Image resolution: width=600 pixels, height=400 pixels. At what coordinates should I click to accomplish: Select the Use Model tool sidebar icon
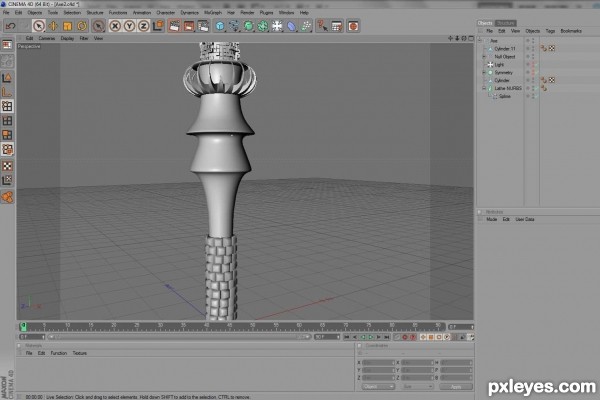click(x=7, y=78)
